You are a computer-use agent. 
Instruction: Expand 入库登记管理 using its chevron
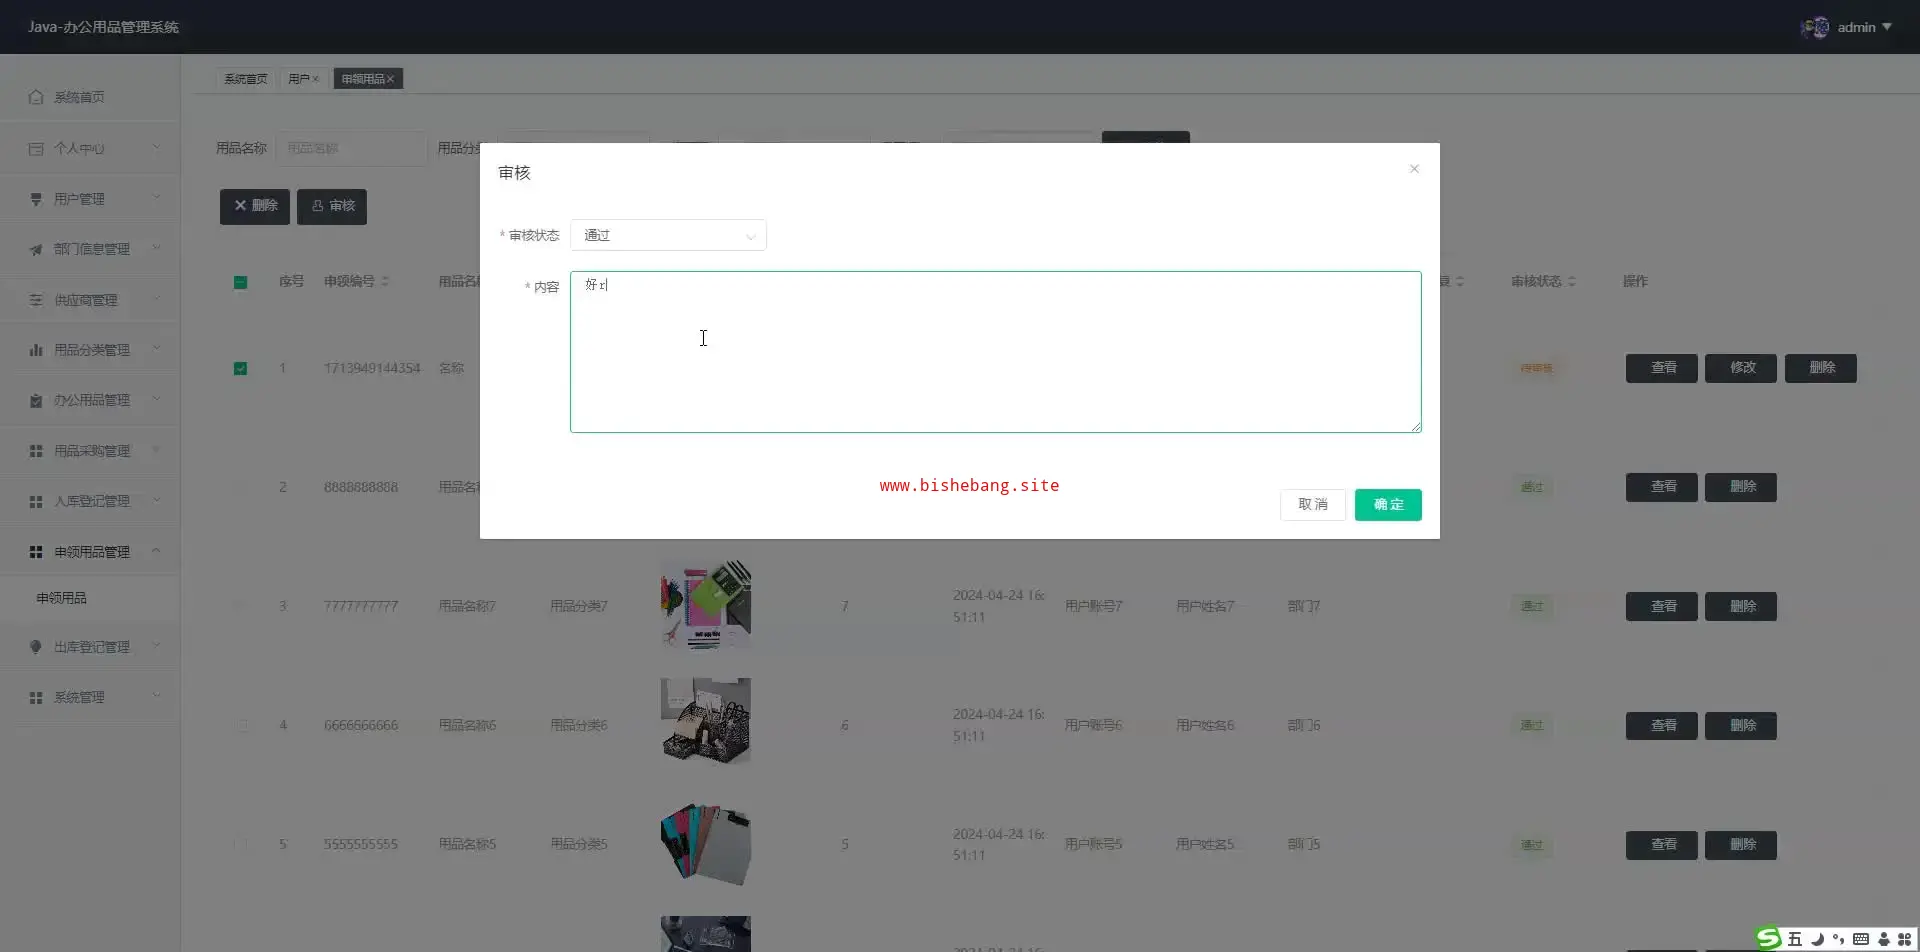(156, 500)
